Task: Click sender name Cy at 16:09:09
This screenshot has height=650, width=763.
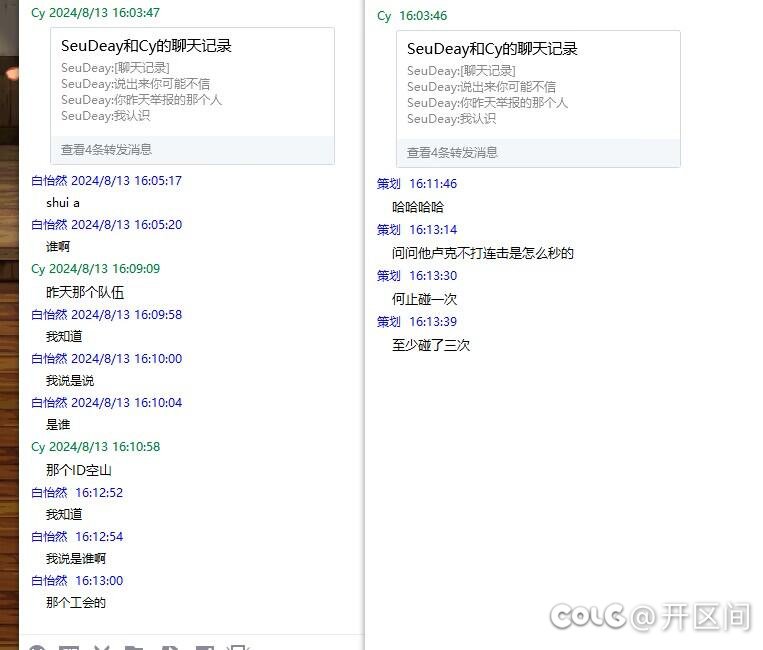Action: 38,269
